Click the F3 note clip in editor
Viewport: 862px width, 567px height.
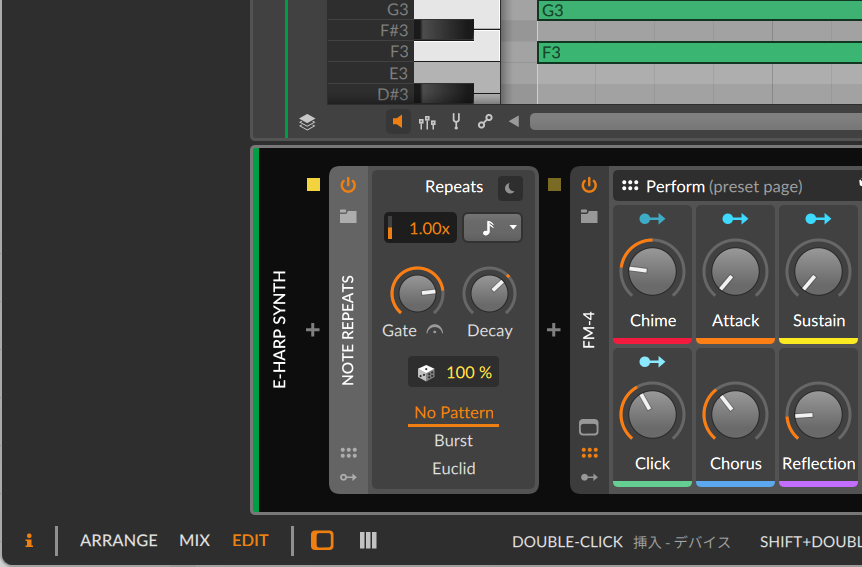(x=699, y=53)
